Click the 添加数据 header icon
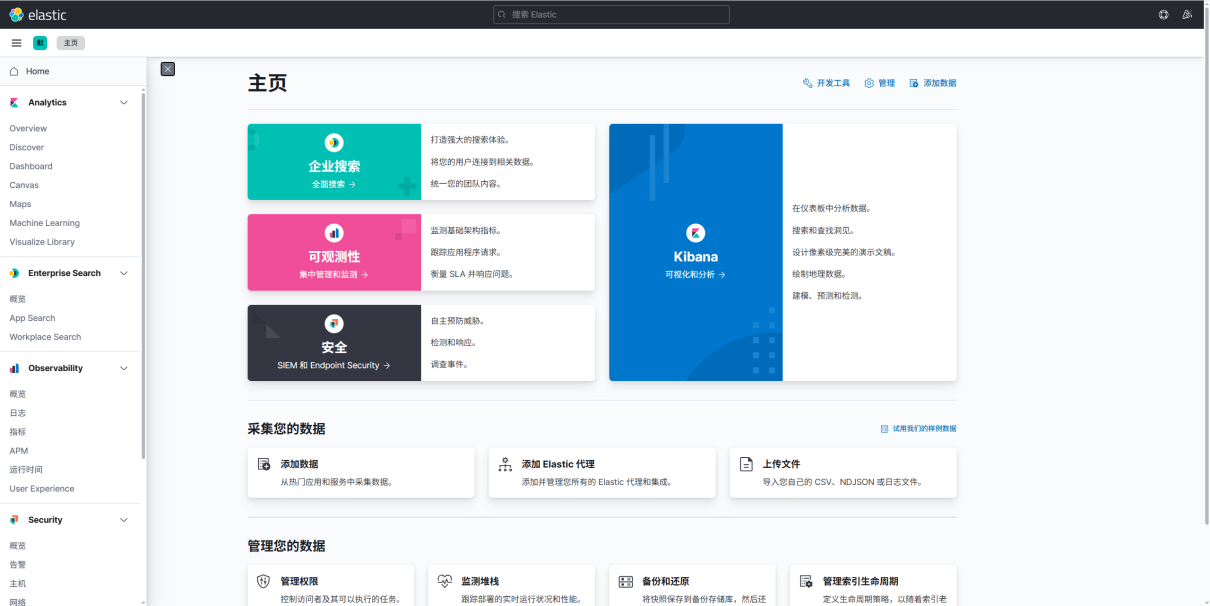 point(914,83)
